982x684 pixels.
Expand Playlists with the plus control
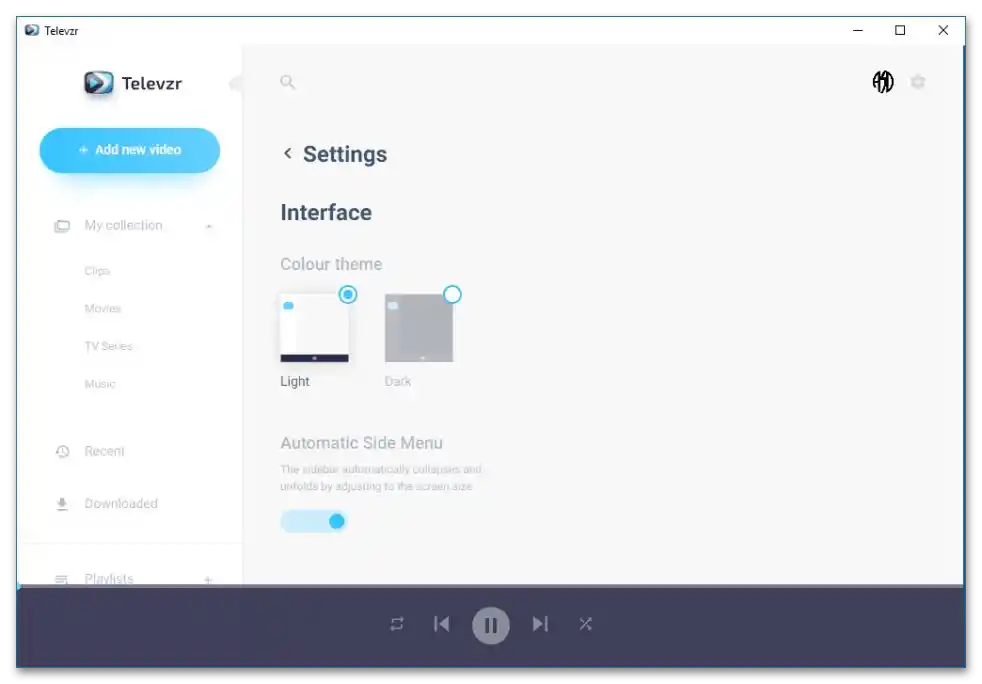point(208,578)
